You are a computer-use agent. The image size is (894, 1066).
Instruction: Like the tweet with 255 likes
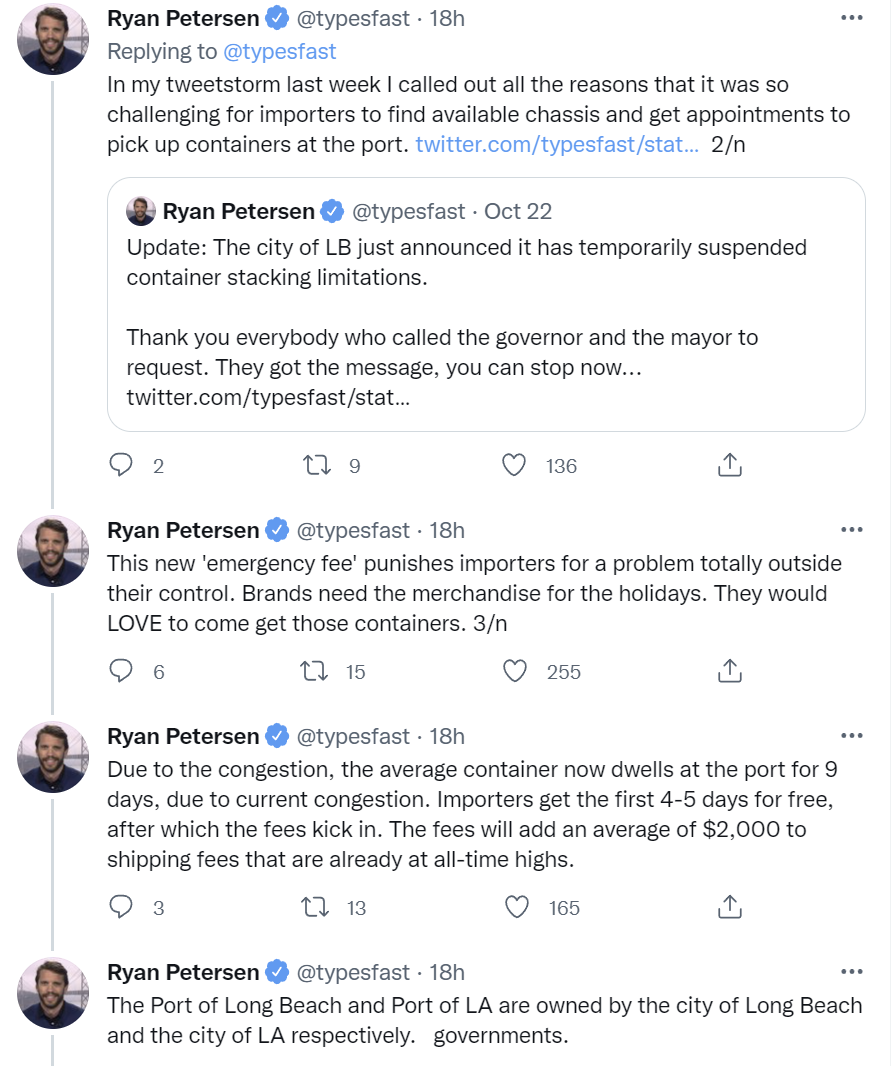(x=515, y=671)
